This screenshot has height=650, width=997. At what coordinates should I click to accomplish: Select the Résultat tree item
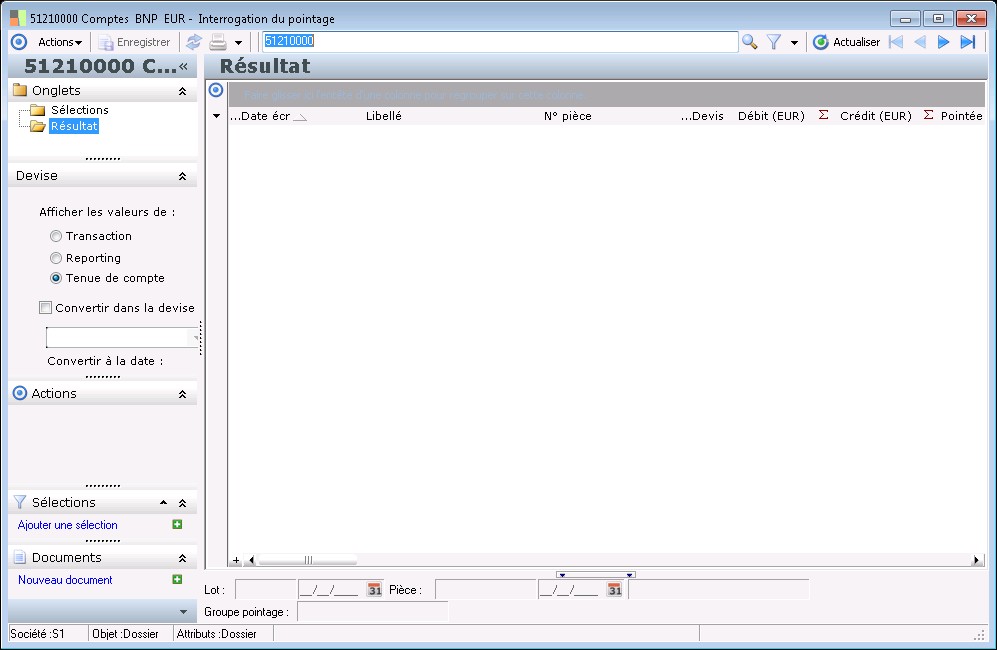pos(74,126)
